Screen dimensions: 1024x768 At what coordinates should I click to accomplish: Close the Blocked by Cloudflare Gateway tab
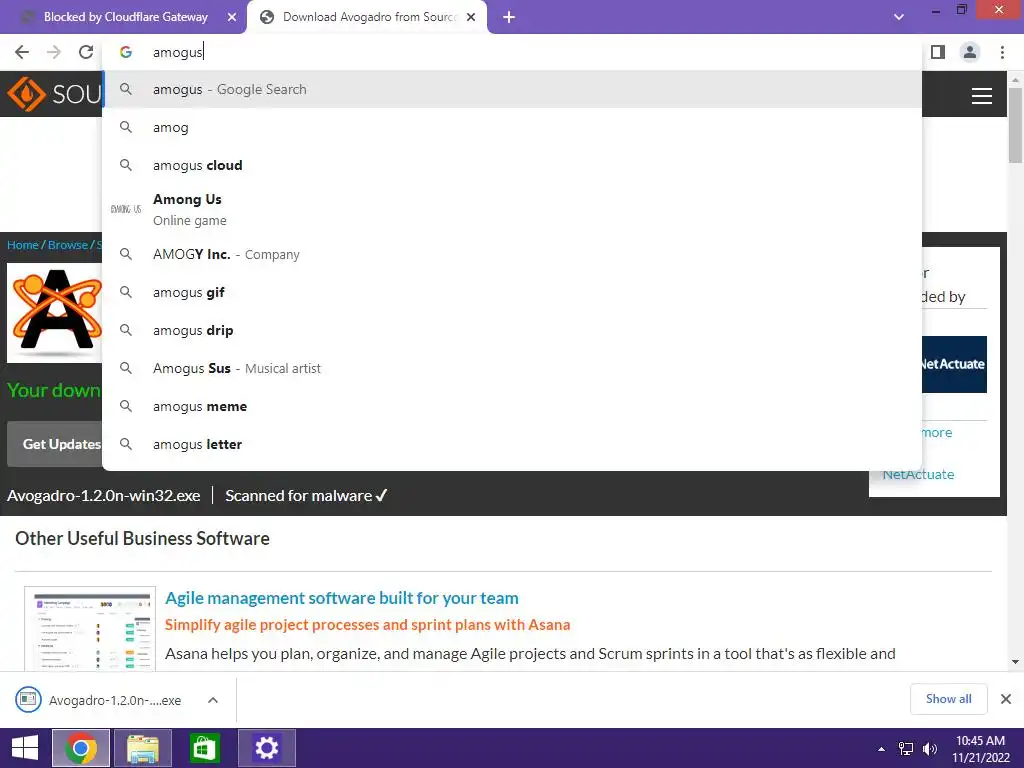(232, 18)
